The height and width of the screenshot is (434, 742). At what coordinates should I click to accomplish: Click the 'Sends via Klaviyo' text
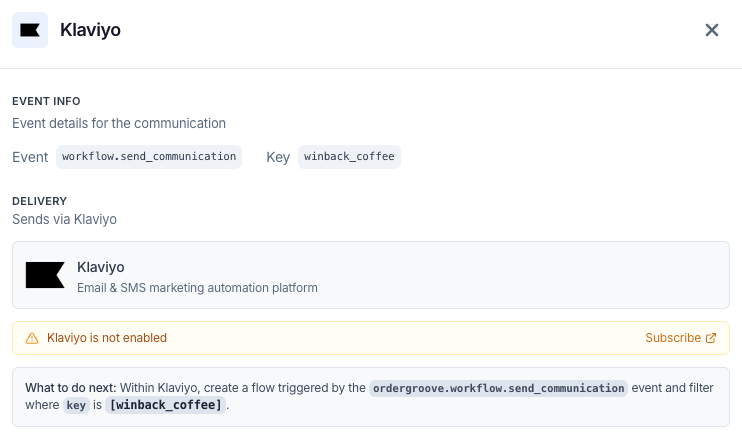[64, 220]
